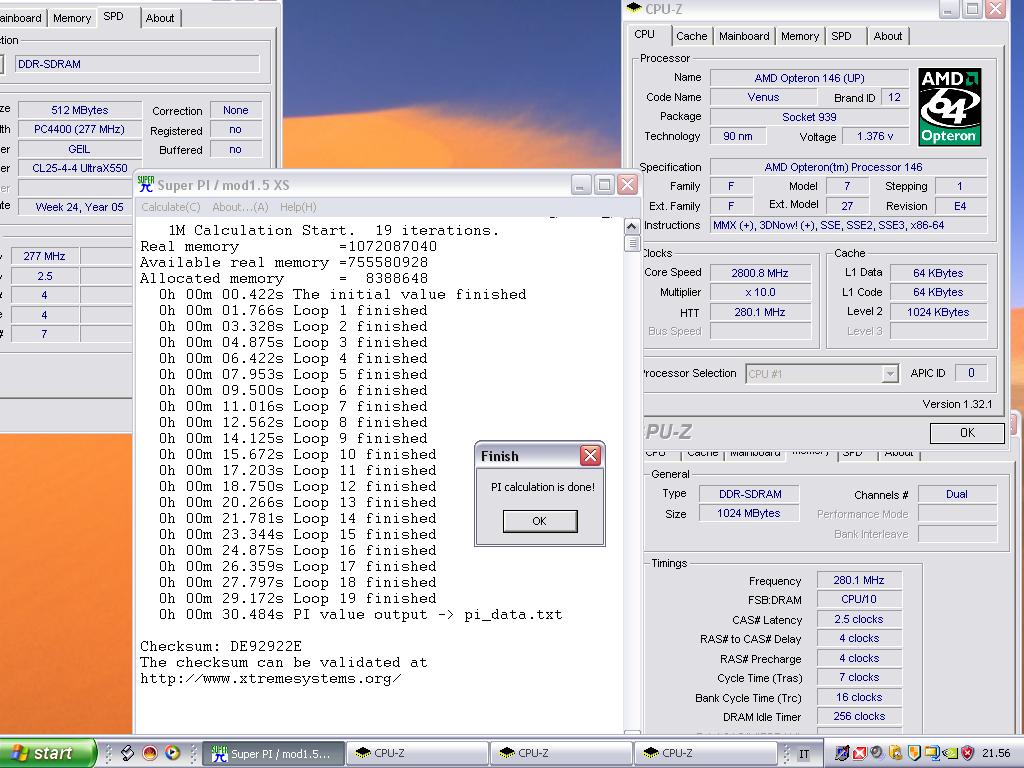Click the Super PI icon in its title bar

(146, 185)
